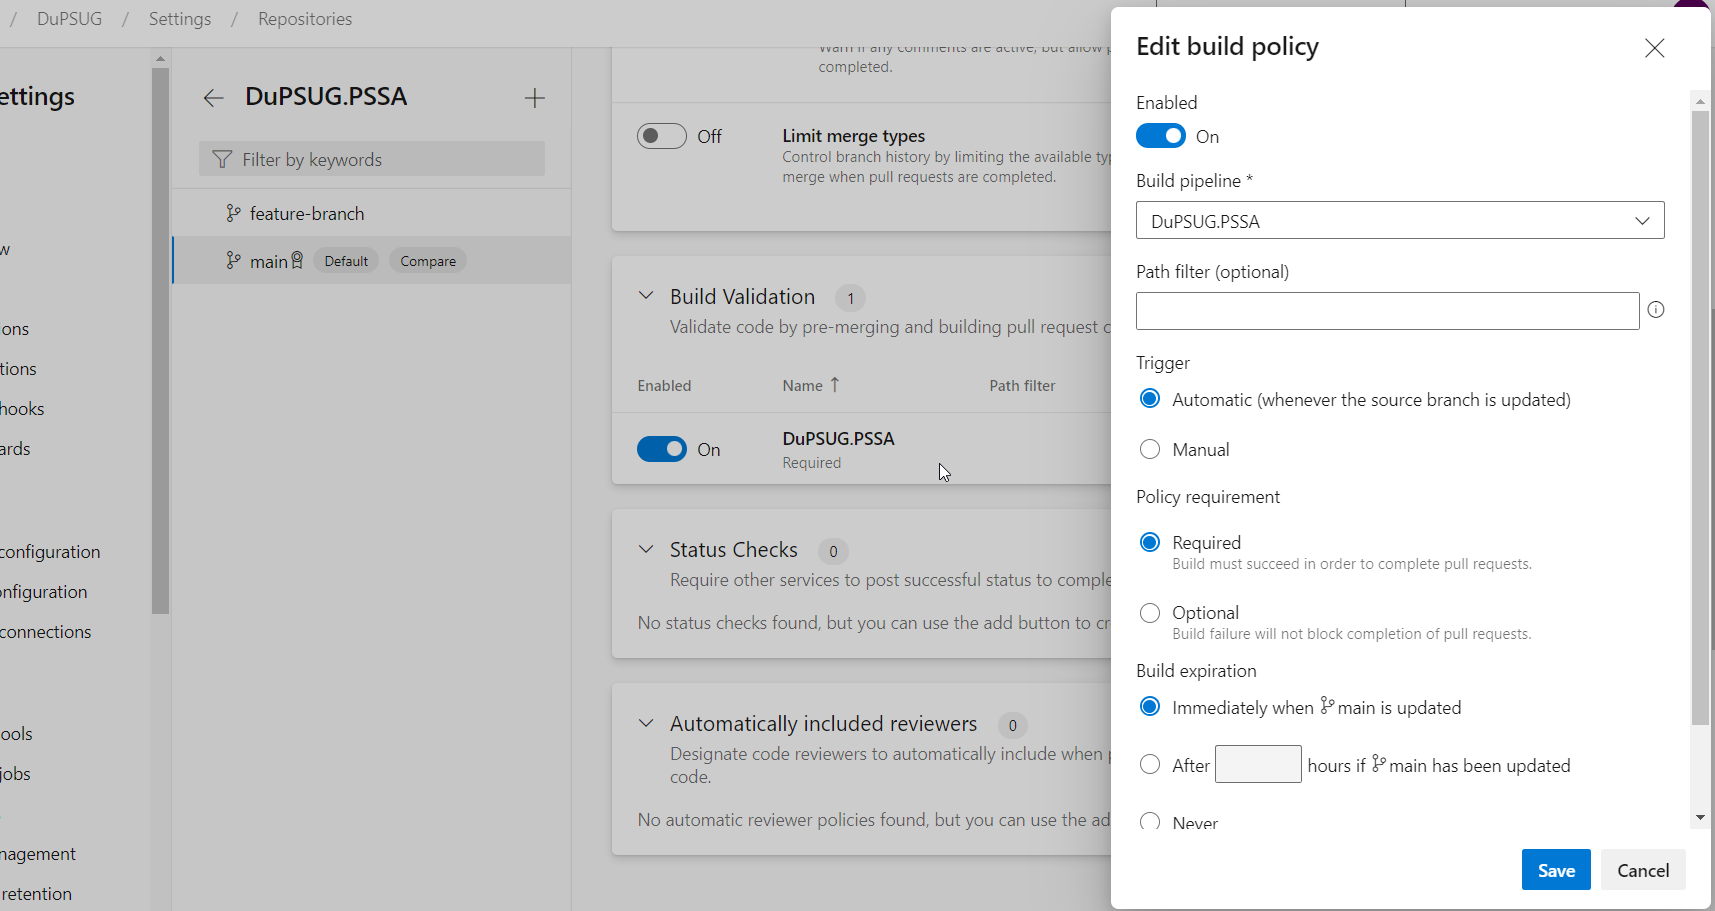This screenshot has height=911, width=1715.
Task: Click Compare on the main branch
Action: pos(427,260)
